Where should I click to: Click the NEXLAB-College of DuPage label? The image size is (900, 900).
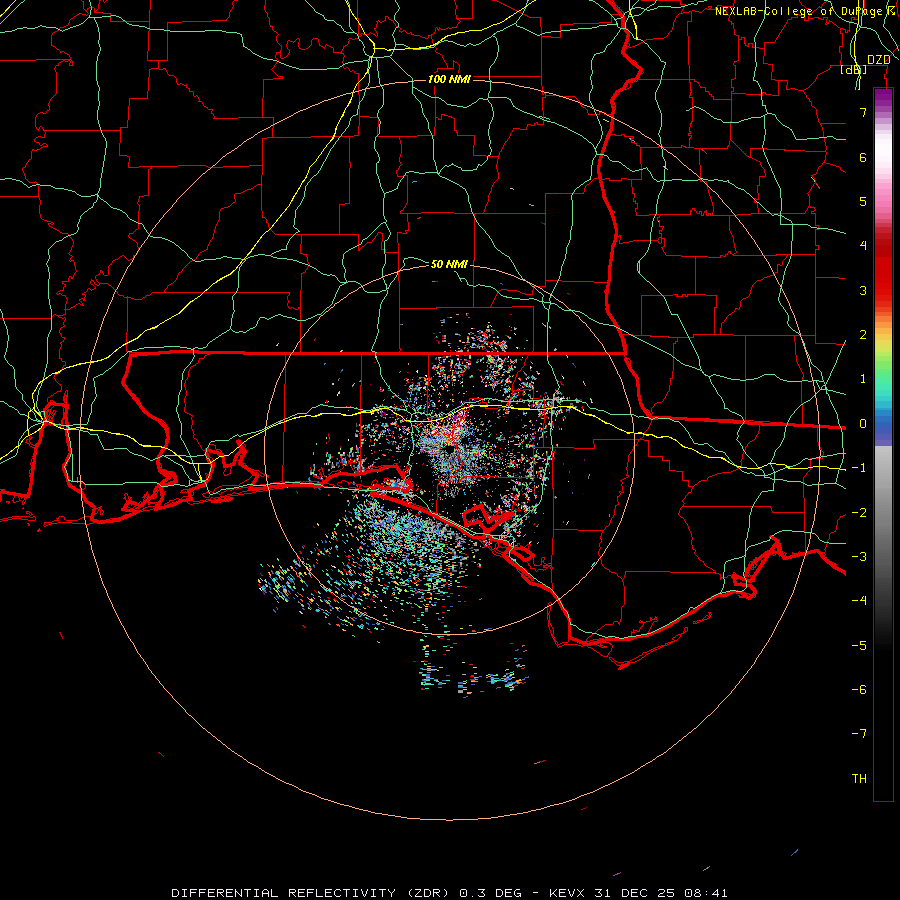[798, 11]
